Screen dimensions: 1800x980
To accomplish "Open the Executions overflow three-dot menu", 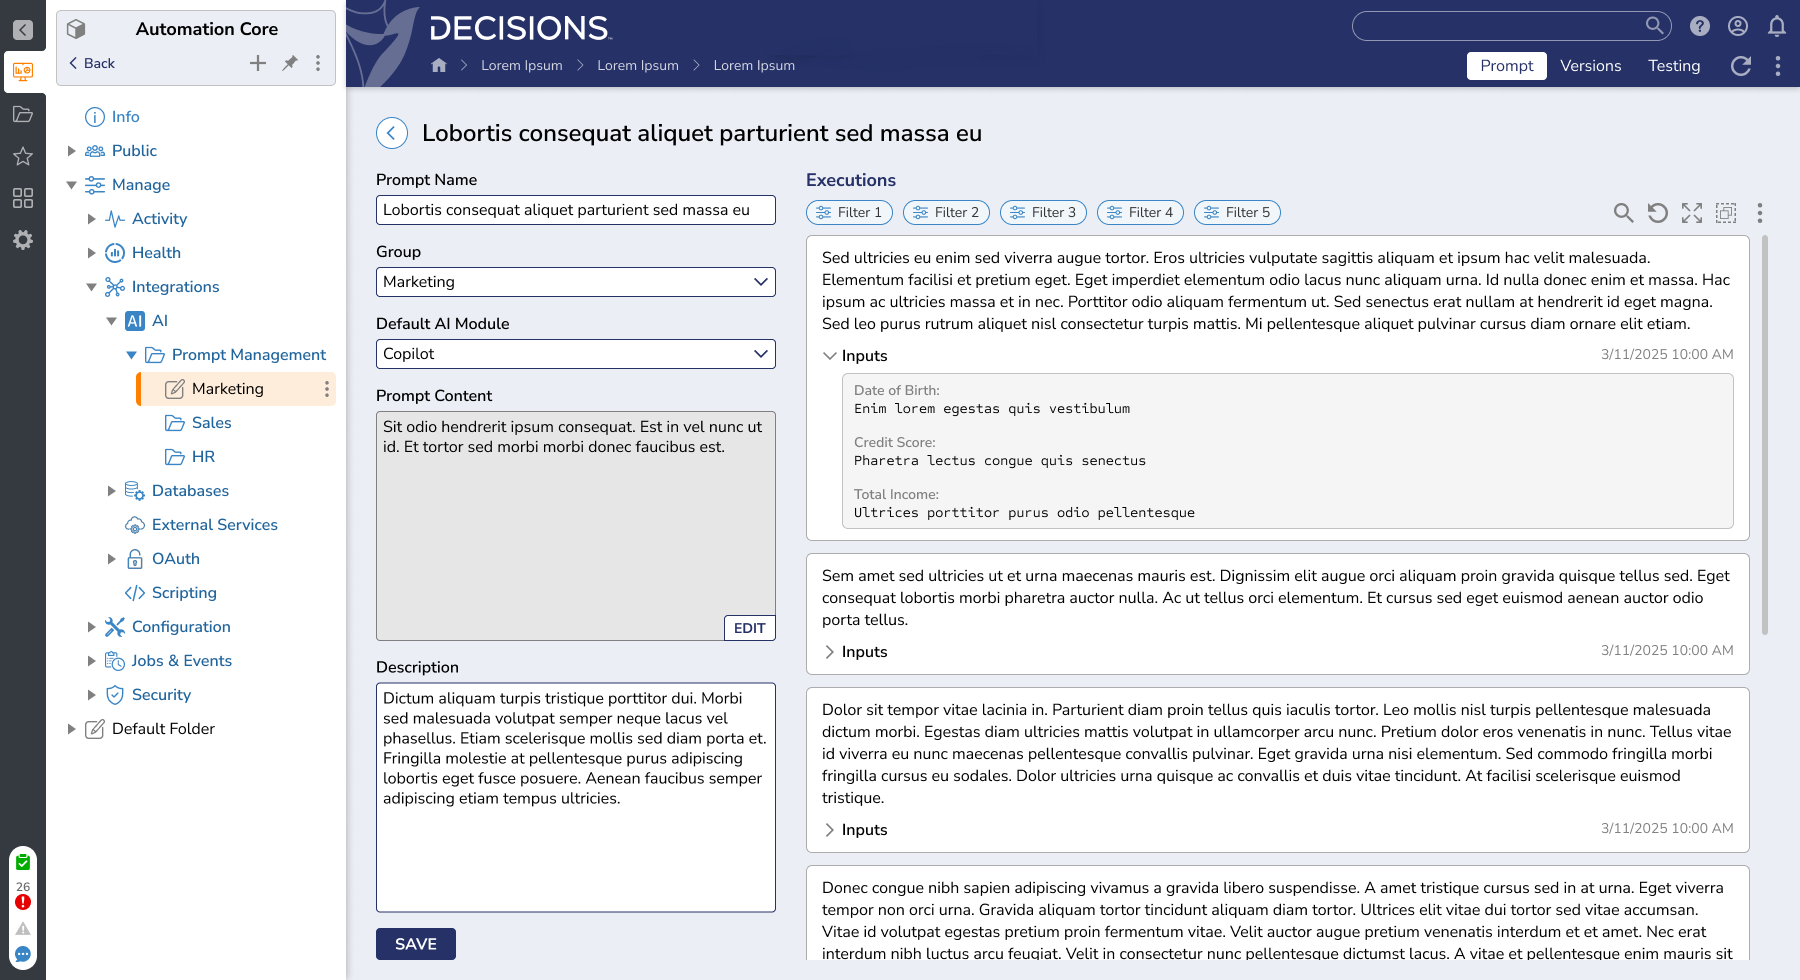I will pos(1759,212).
